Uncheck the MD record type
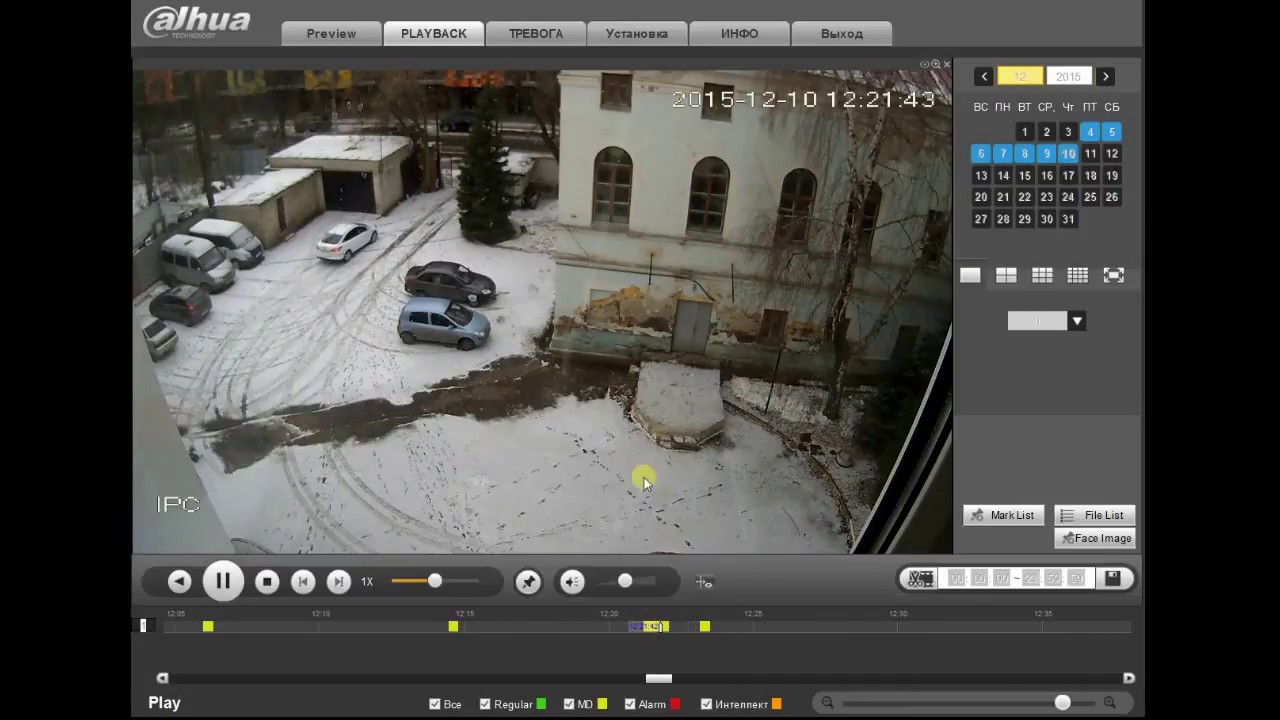 pos(569,704)
